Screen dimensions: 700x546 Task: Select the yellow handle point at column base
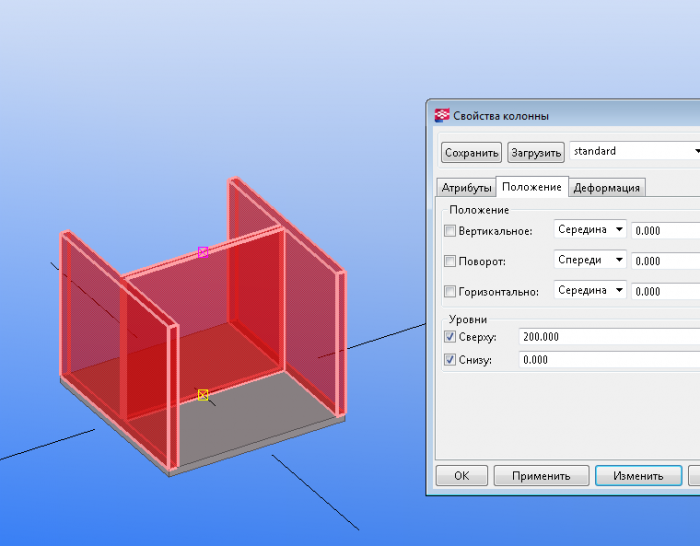click(203, 395)
